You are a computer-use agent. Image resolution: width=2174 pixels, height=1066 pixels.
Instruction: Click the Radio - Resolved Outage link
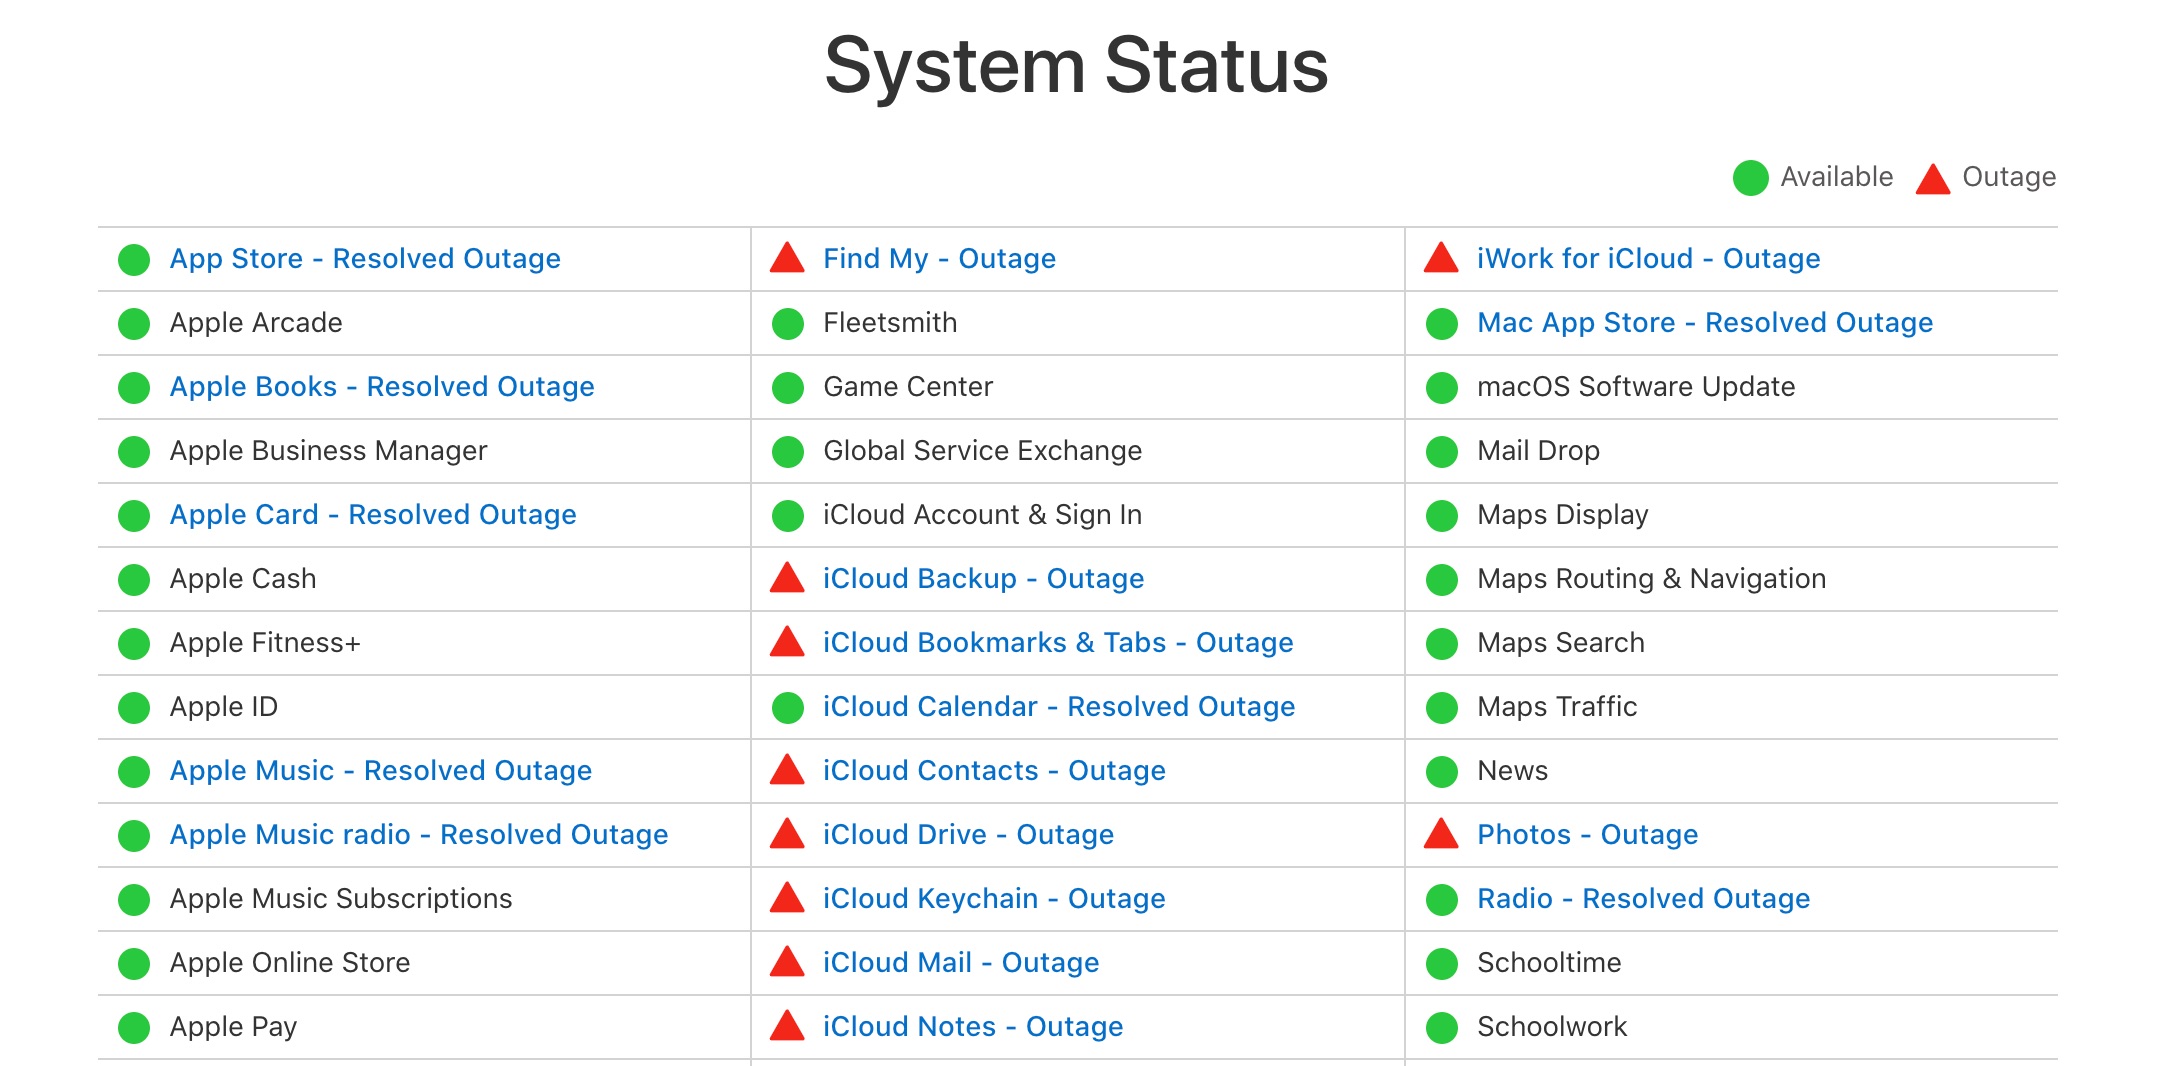click(x=1643, y=899)
